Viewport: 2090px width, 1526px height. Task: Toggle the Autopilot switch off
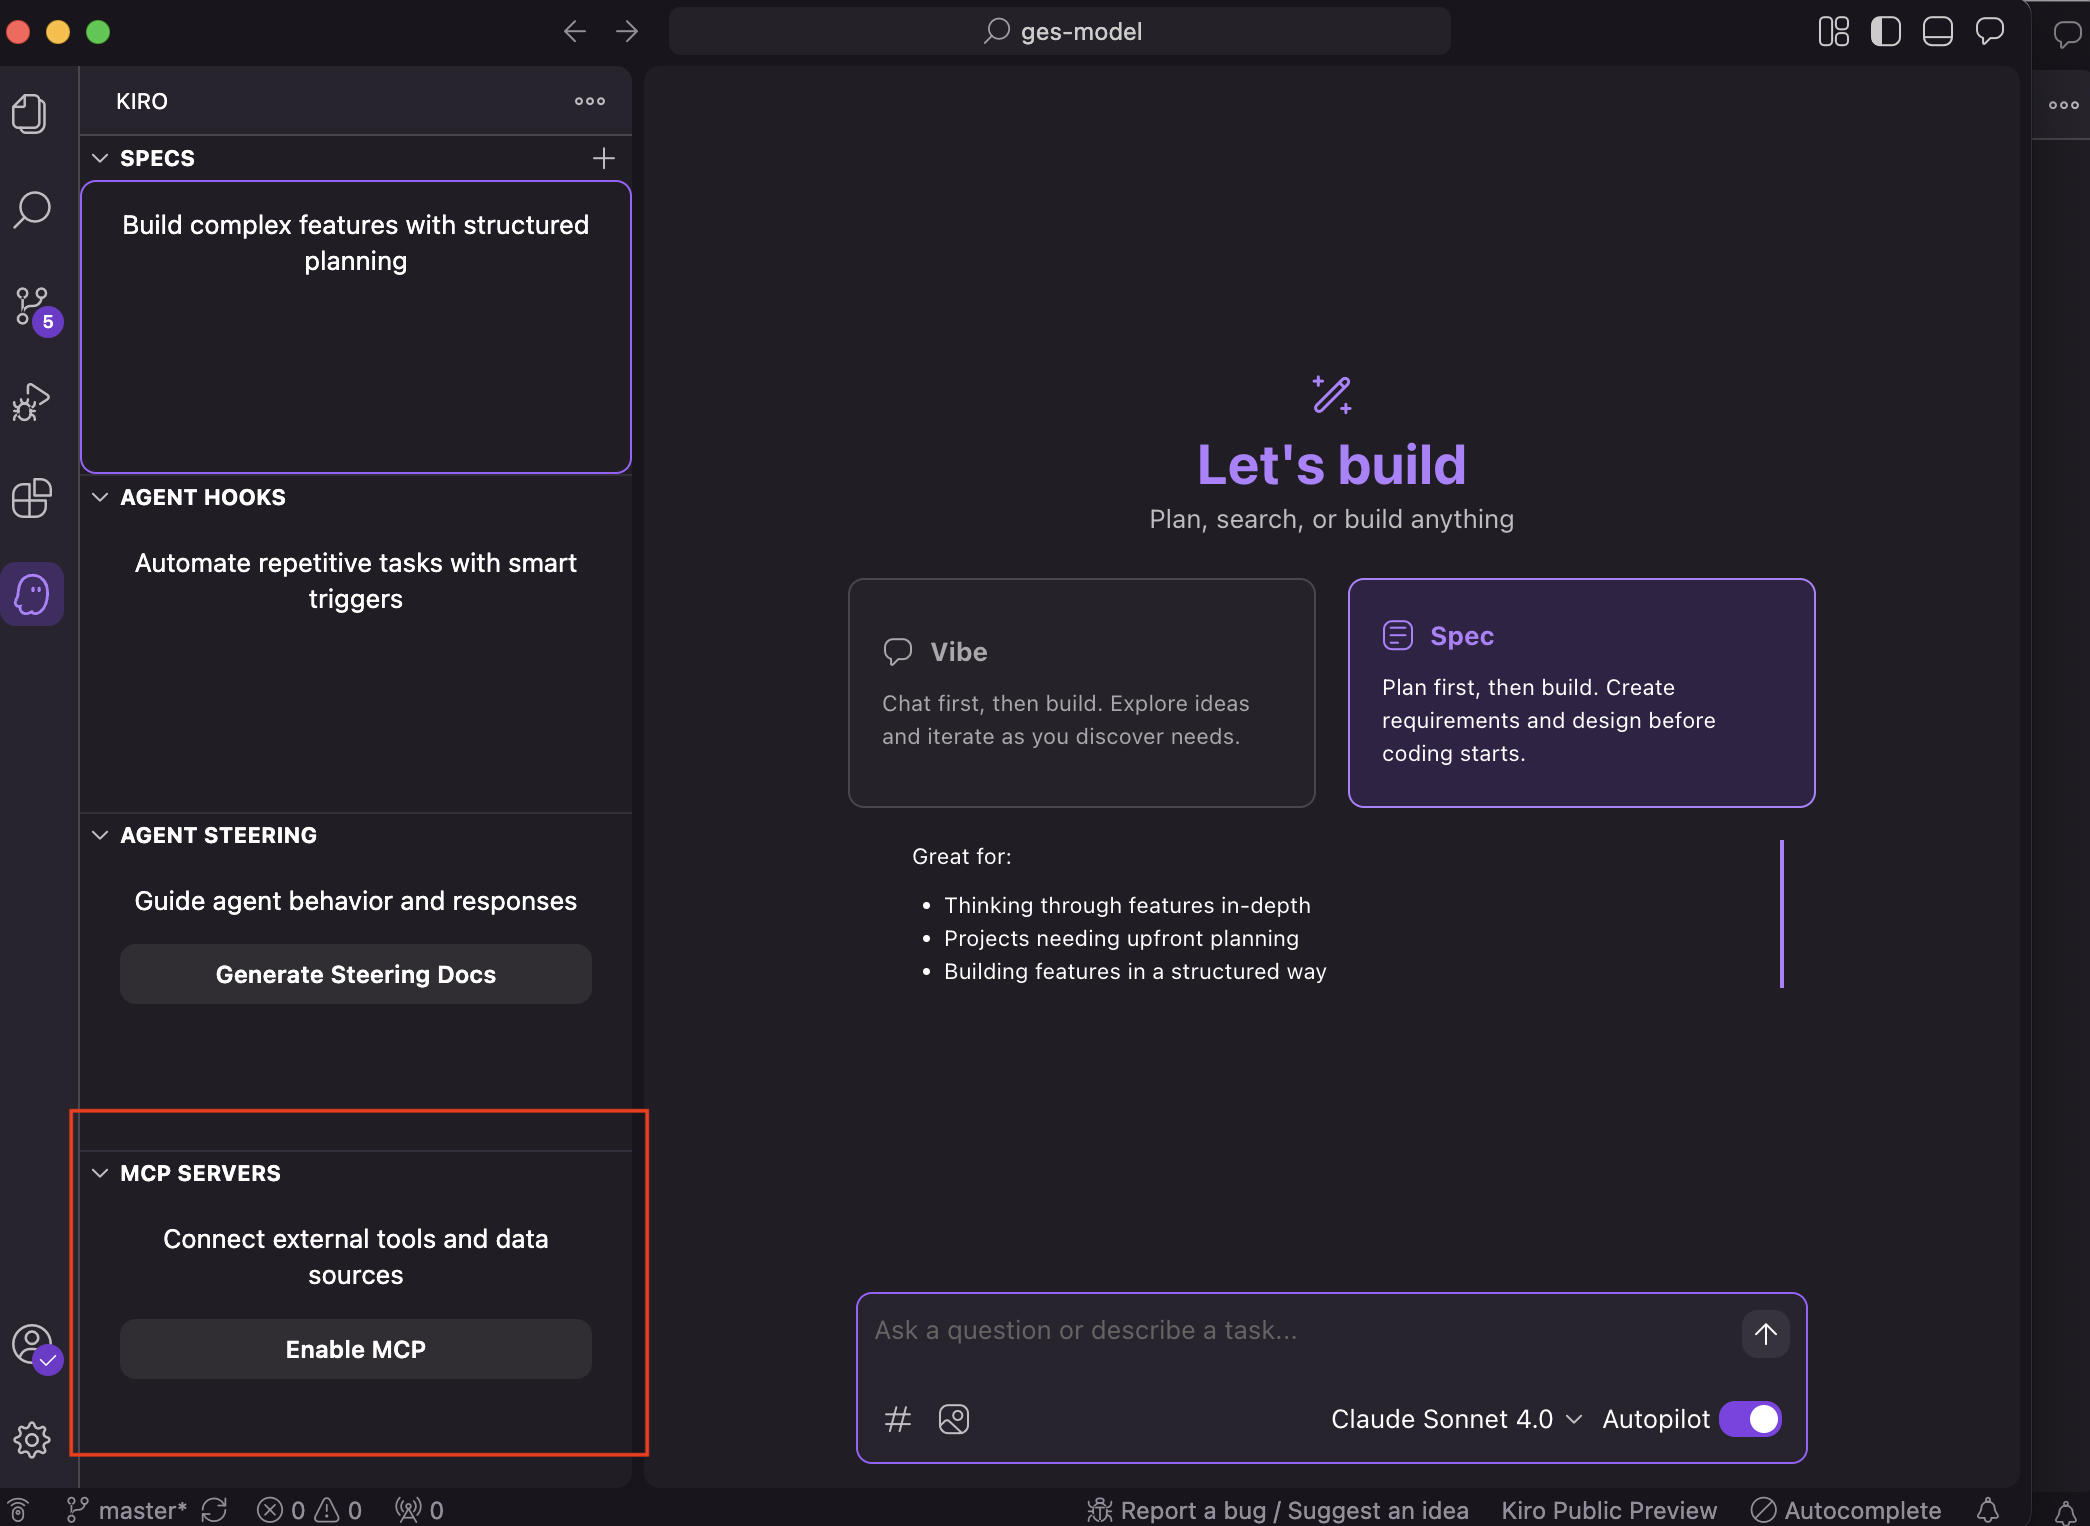coord(1750,1419)
